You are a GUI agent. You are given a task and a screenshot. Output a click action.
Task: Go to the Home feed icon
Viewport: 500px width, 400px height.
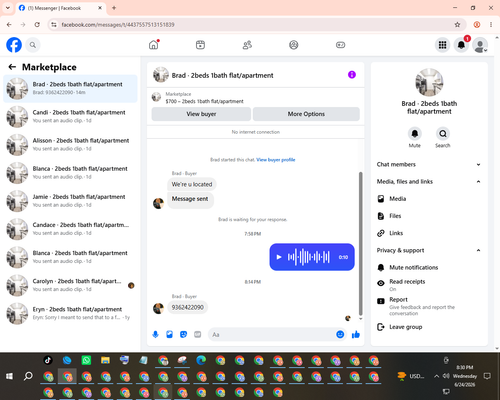pyautogui.click(x=154, y=45)
